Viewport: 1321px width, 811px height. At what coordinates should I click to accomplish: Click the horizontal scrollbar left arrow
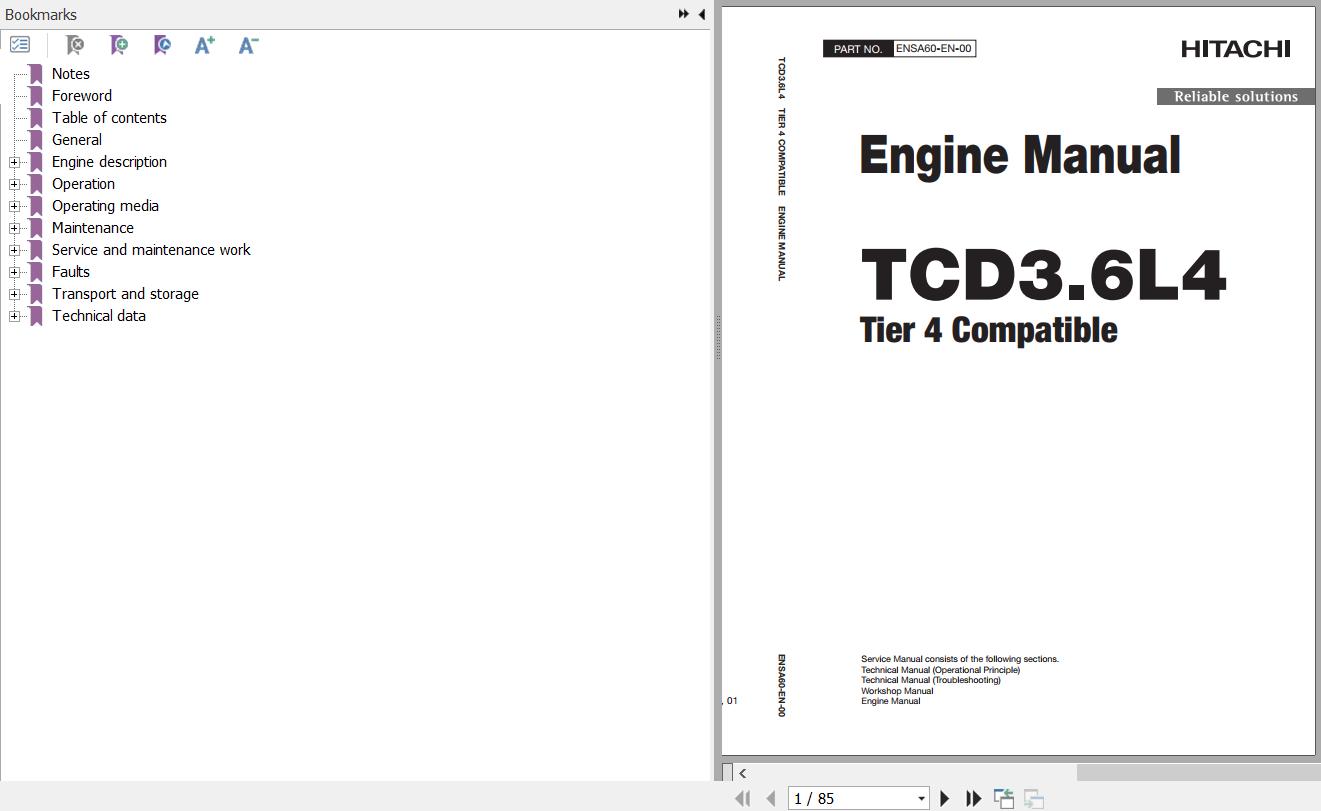pyautogui.click(x=742, y=773)
